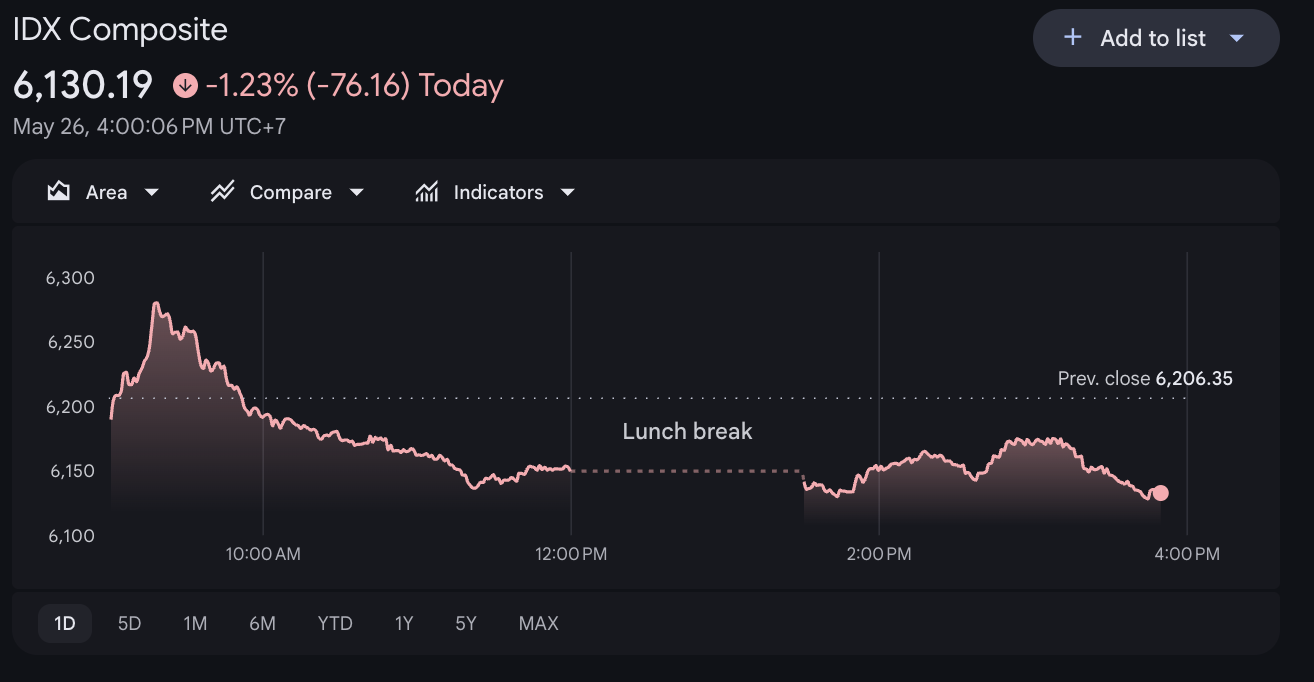Switch to the 5D time range

pos(130,624)
